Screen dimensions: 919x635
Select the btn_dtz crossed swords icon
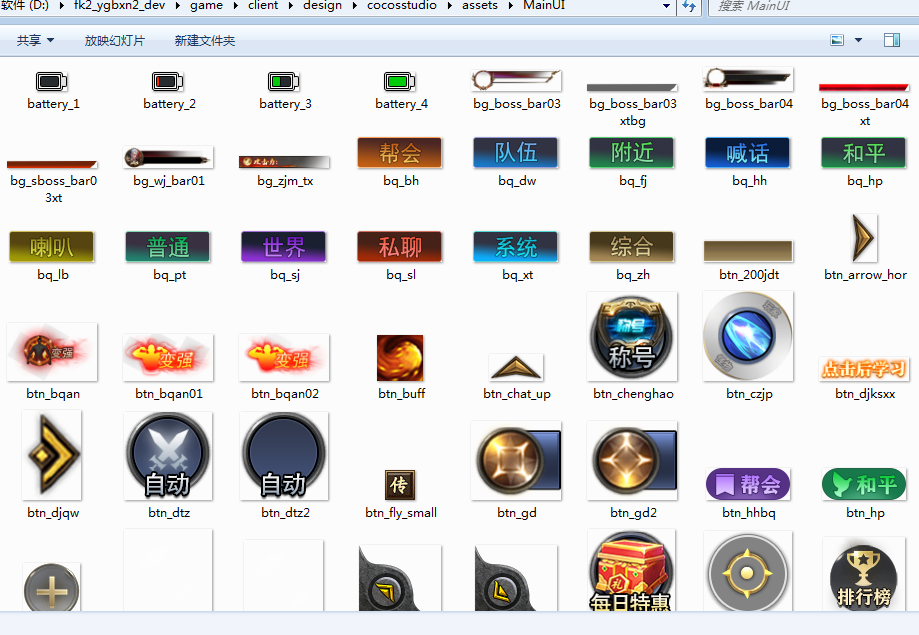click(x=168, y=456)
